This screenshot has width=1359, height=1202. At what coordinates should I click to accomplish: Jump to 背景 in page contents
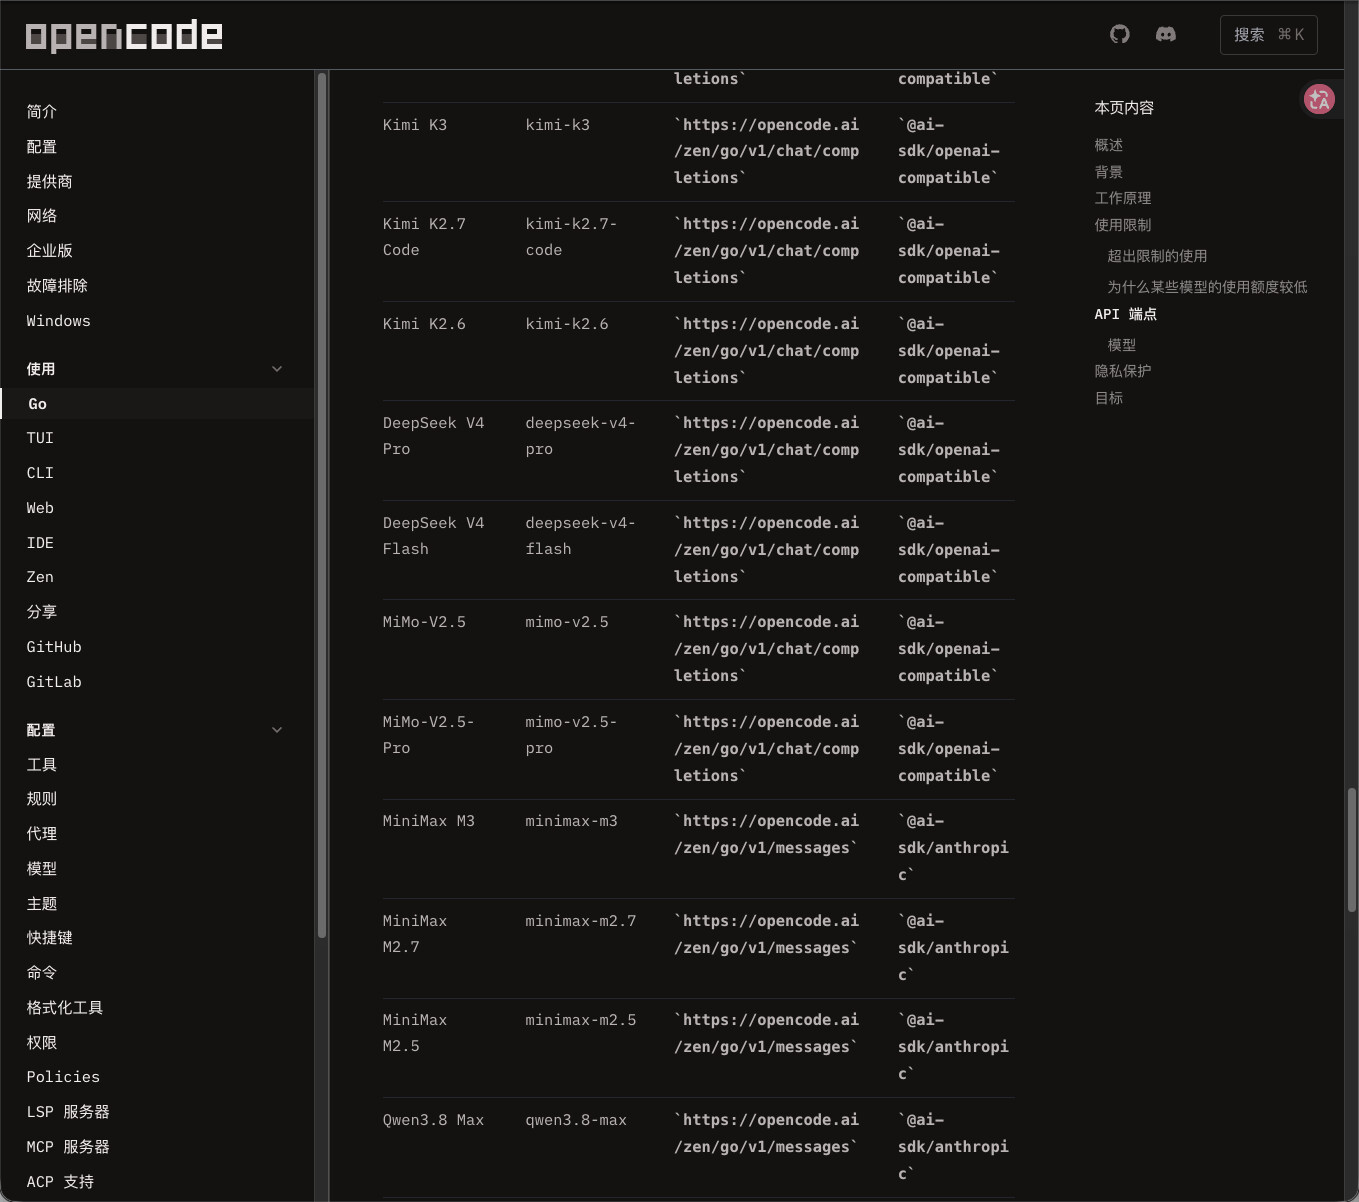(x=1109, y=172)
